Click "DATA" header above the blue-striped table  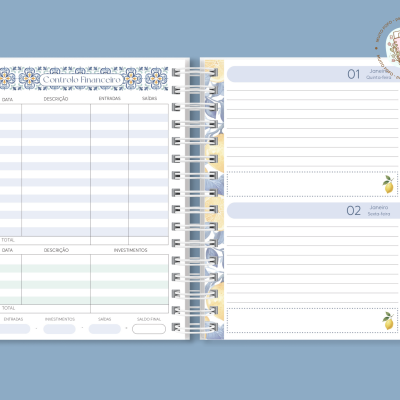coord(7,99)
